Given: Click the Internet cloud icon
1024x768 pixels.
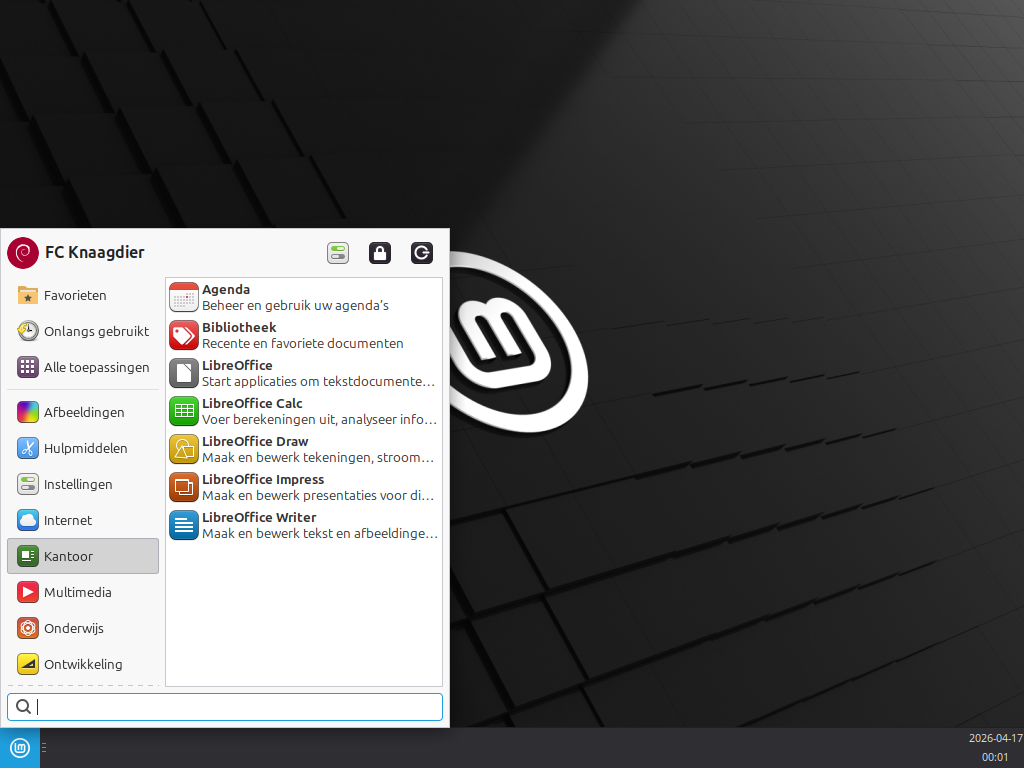Looking at the screenshot, I should pos(27,520).
